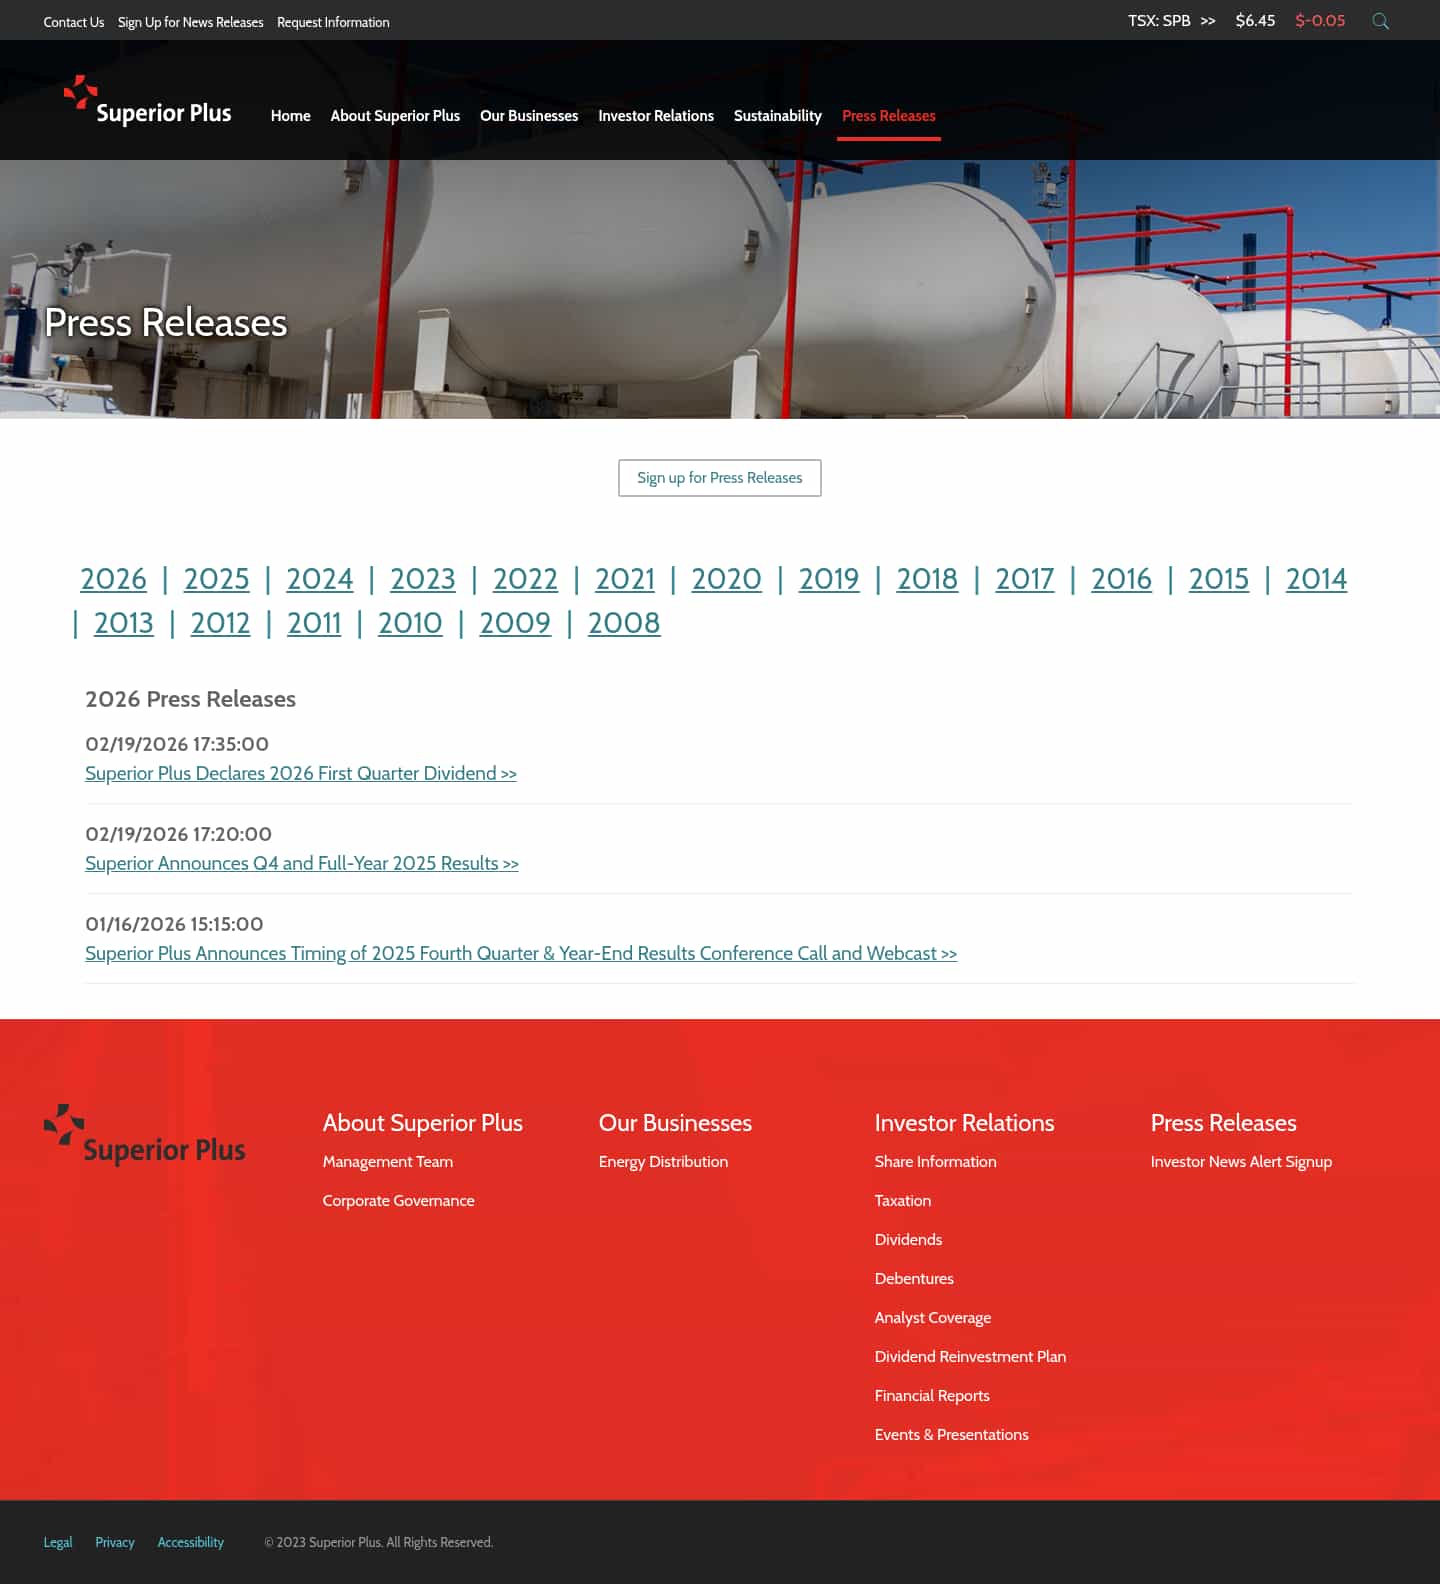The width and height of the screenshot is (1440, 1584).
Task: Click the 02/19/2026 17:35:00 timestamp
Action: point(177,744)
